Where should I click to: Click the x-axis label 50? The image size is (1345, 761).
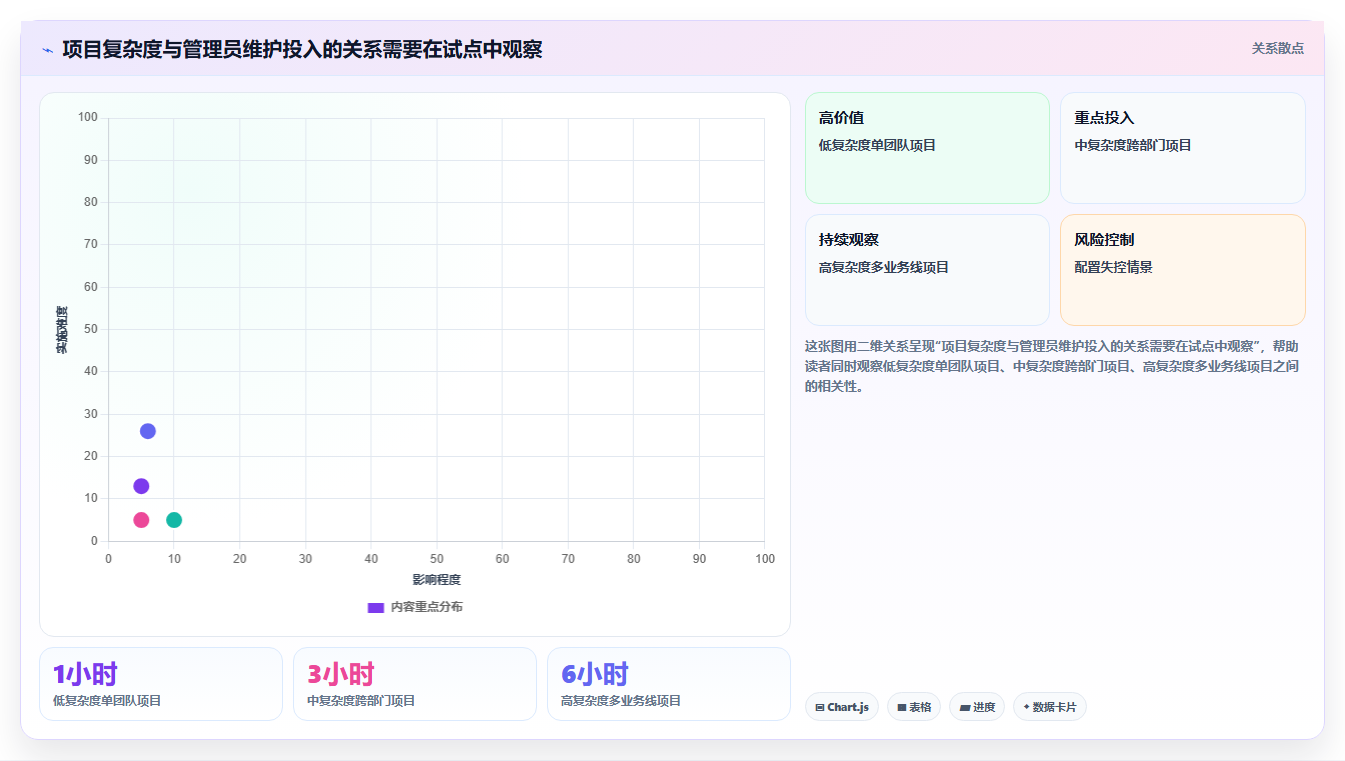(437, 558)
